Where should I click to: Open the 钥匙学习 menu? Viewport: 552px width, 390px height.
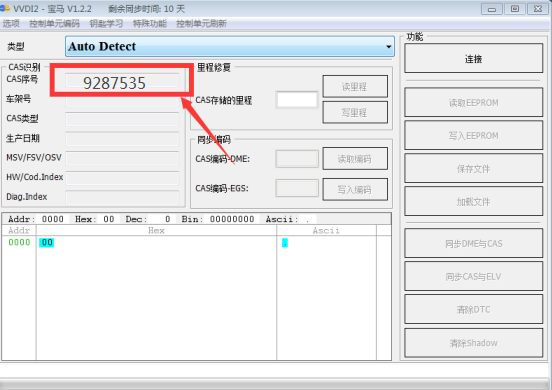click(106, 24)
